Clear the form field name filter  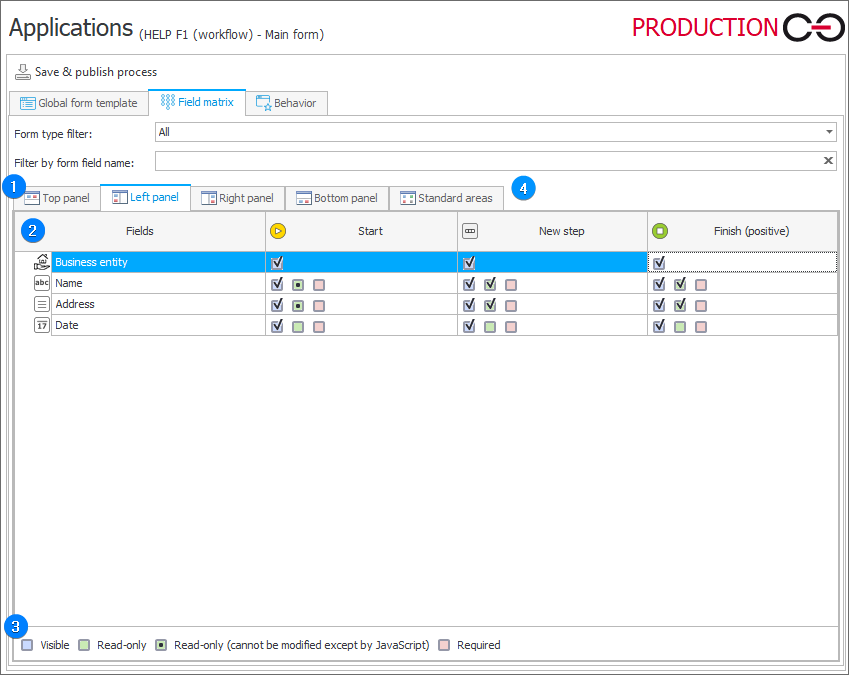click(828, 161)
